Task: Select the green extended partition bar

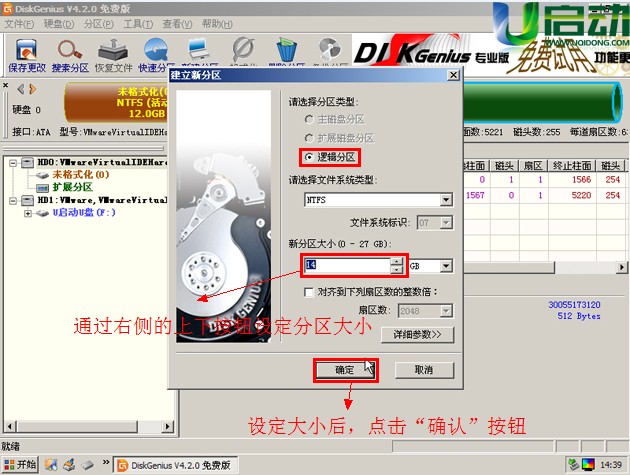Action: pyautogui.click(x=542, y=102)
